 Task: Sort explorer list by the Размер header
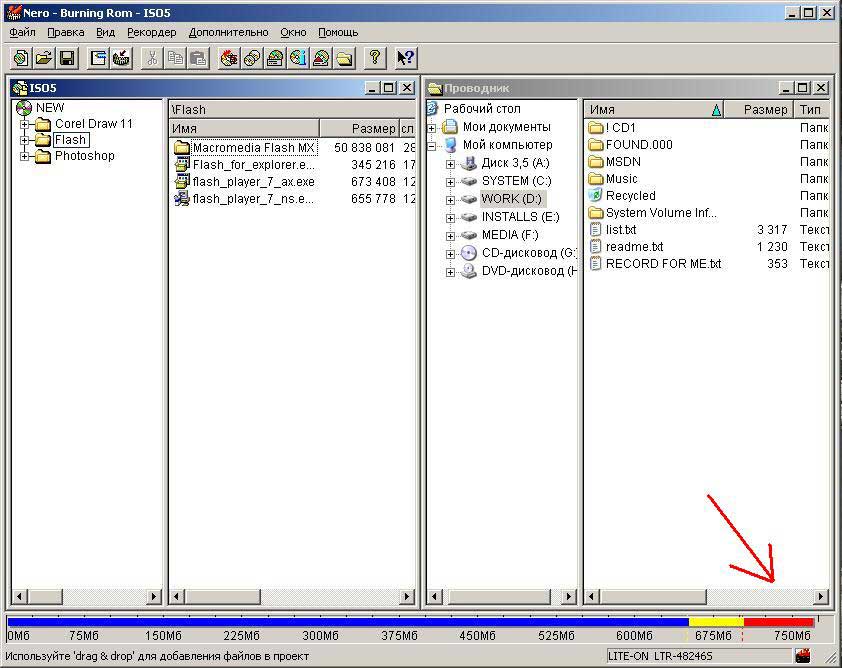click(x=759, y=110)
